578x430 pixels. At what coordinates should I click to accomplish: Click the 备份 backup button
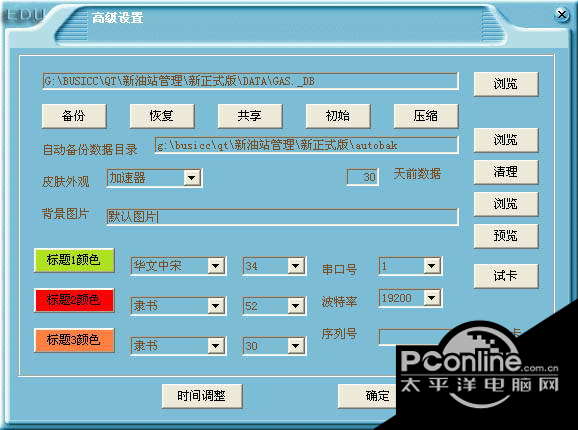point(74,116)
